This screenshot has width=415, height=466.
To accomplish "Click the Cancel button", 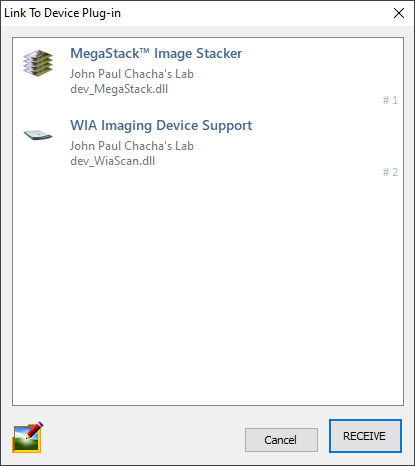I will pos(281,440).
